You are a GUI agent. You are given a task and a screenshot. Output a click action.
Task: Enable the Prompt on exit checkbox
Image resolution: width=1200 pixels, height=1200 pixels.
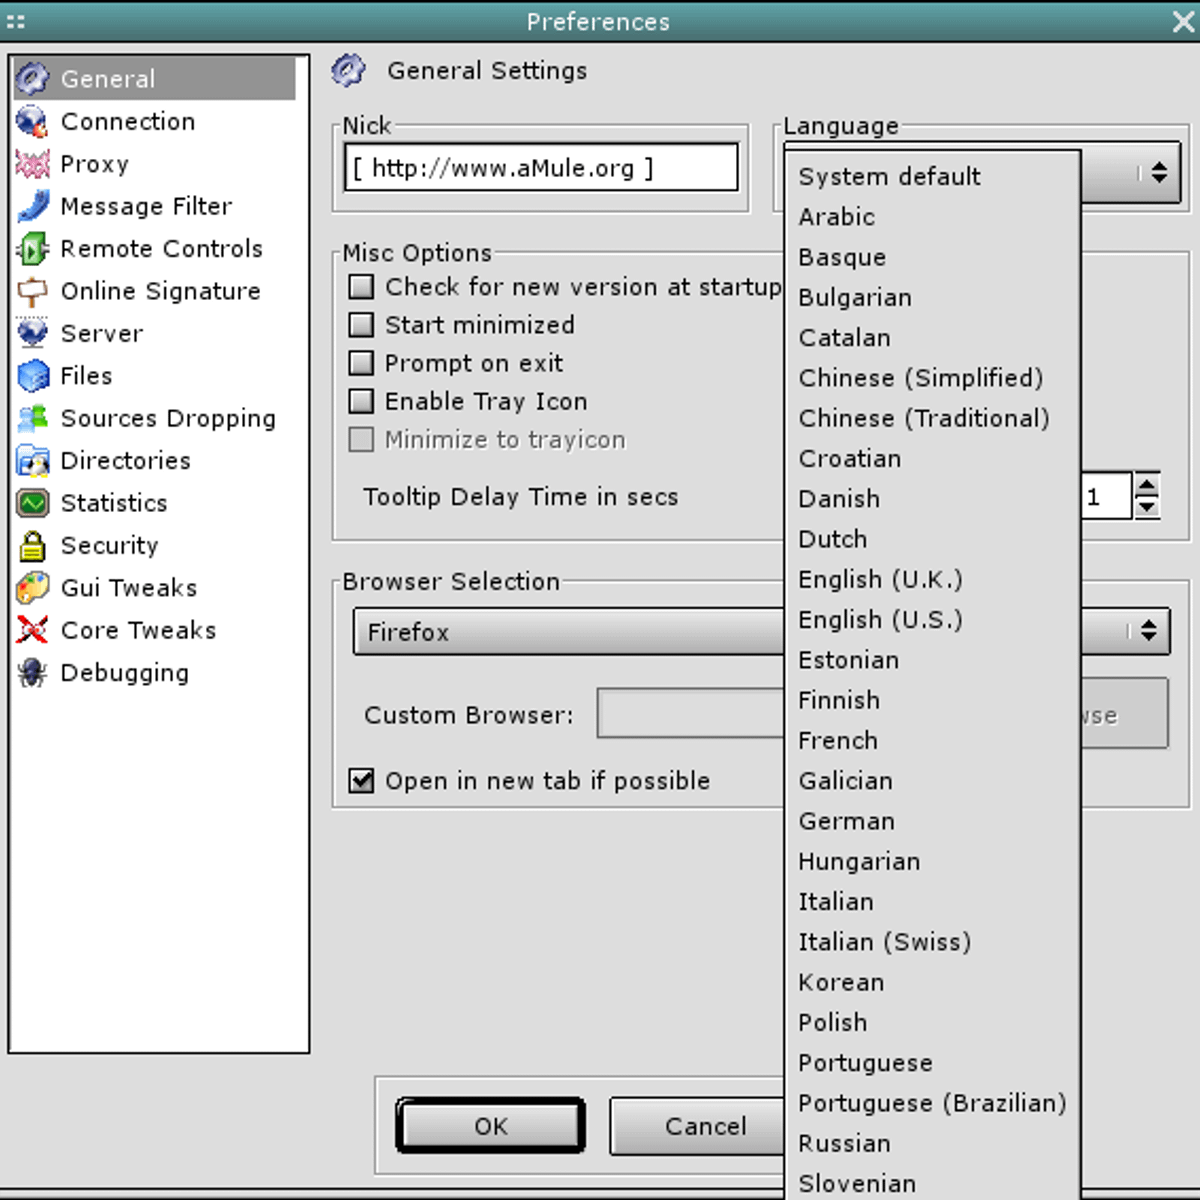[x=361, y=363]
